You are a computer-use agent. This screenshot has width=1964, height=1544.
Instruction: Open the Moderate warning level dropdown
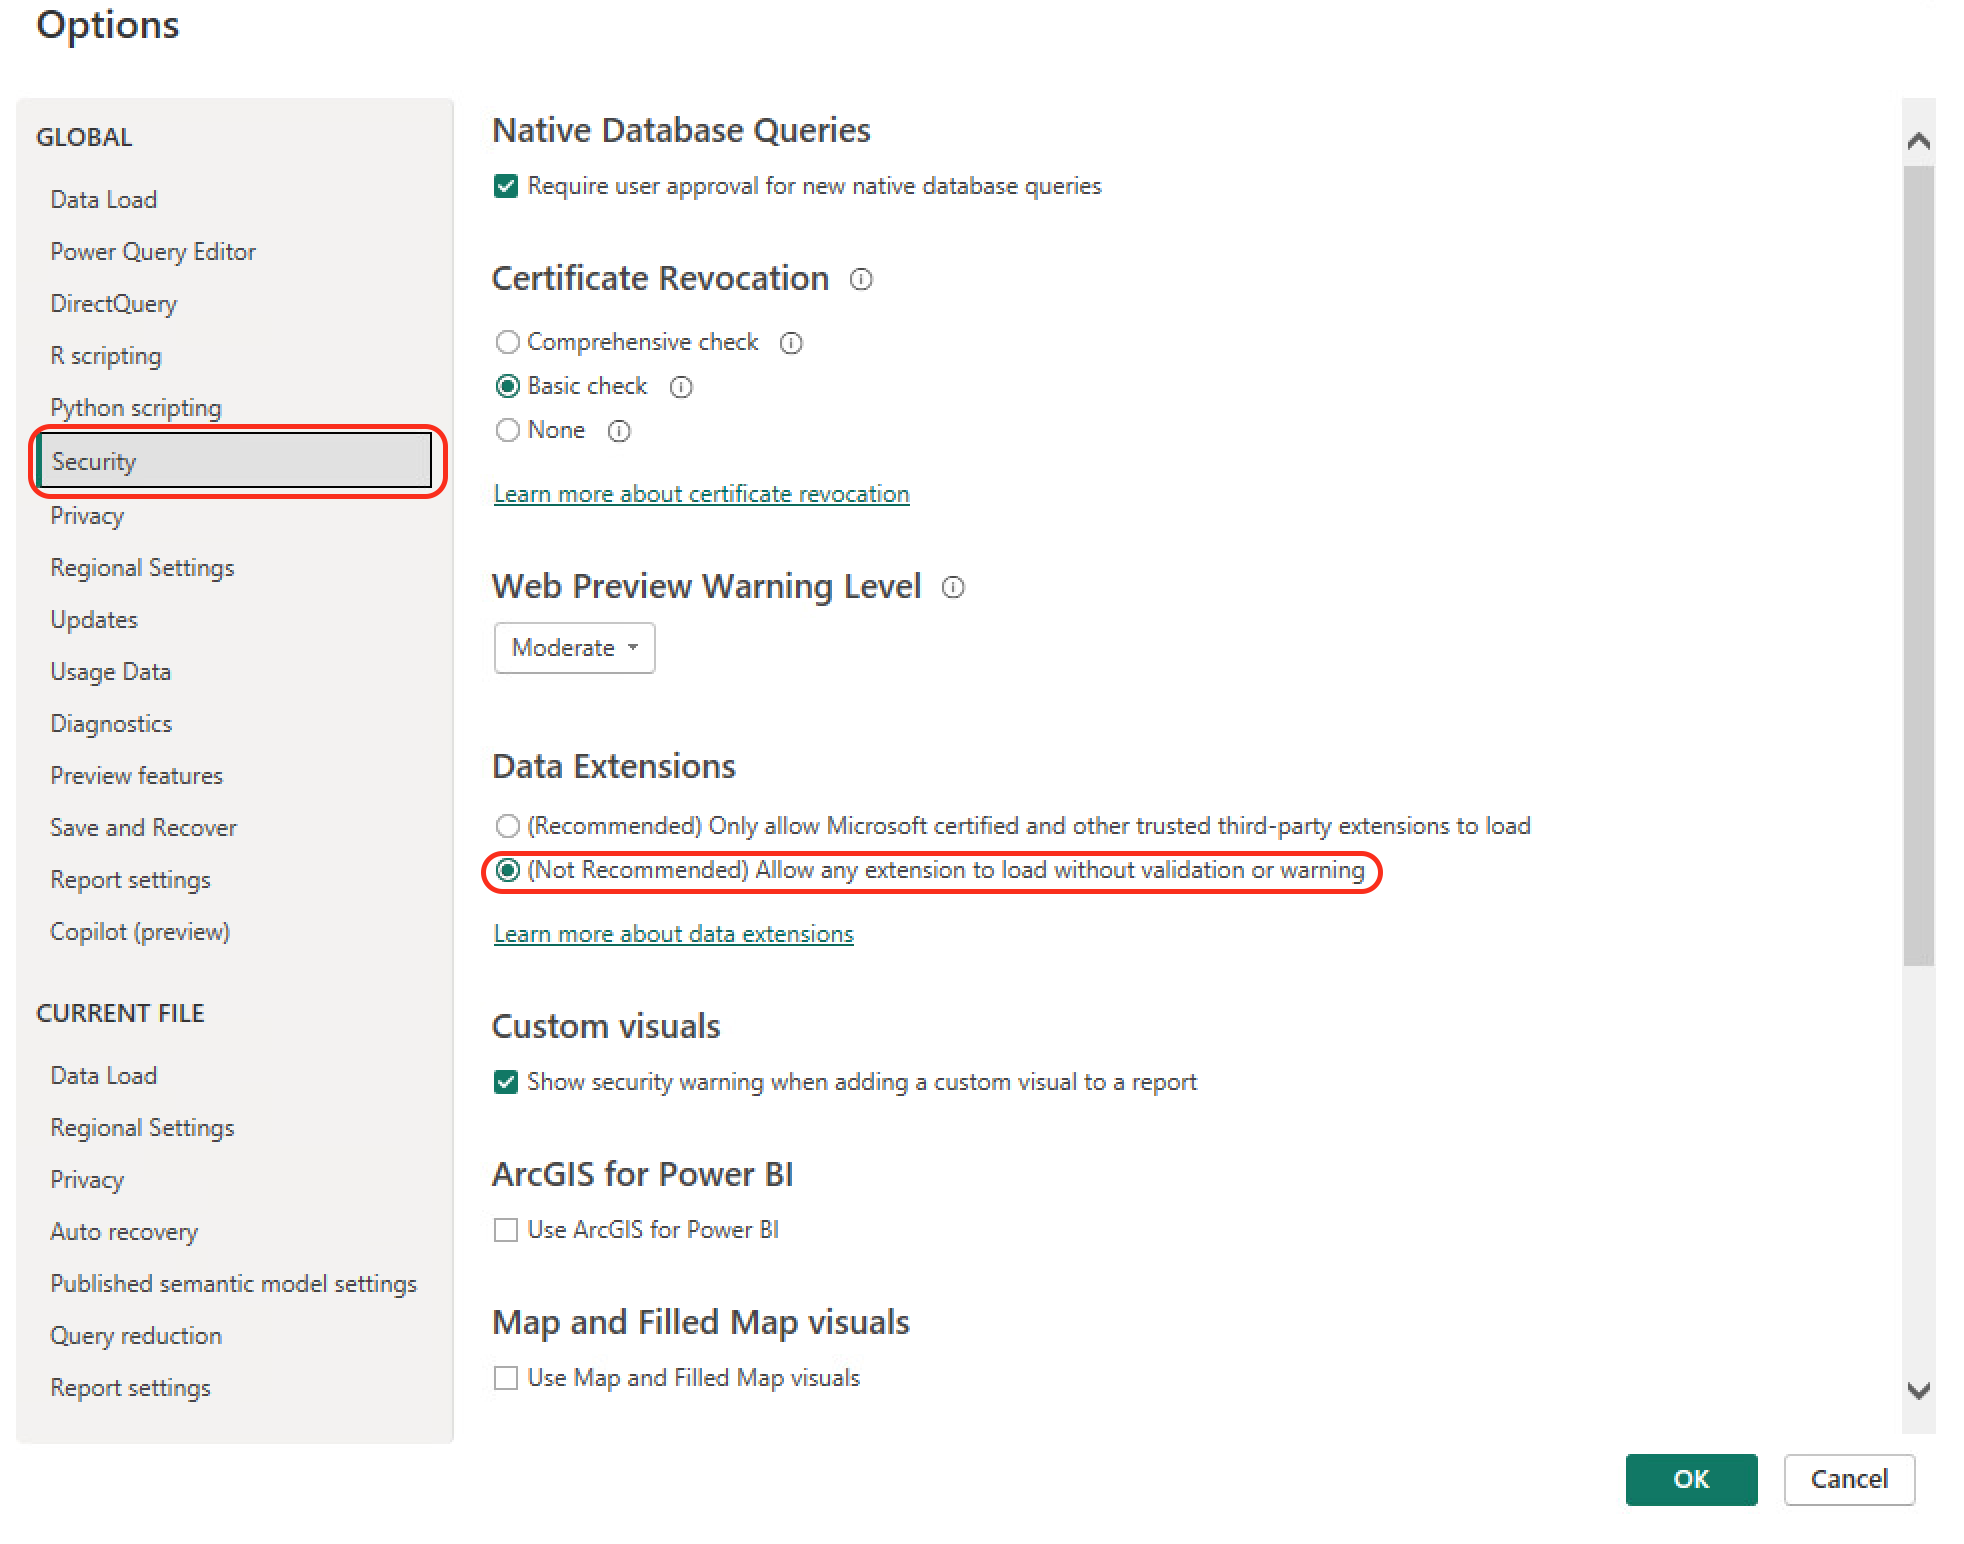tap(573, 647)
